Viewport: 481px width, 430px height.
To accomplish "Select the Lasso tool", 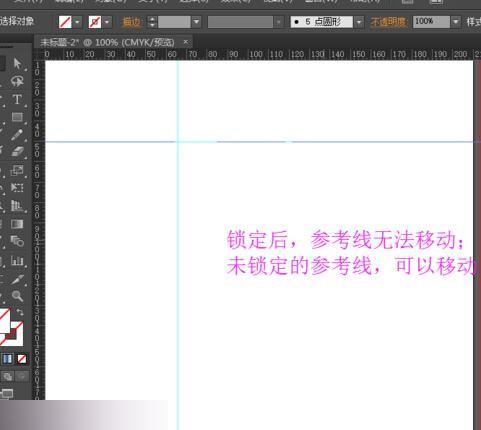I will [x=17, y=81].
